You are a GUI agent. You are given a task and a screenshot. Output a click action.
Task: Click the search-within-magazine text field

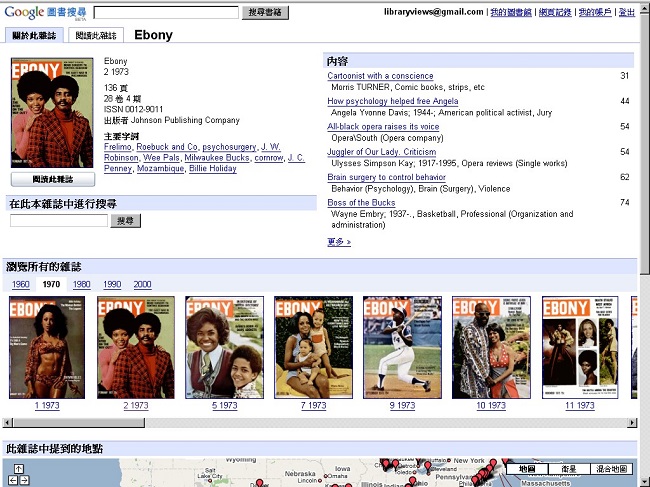59,220
